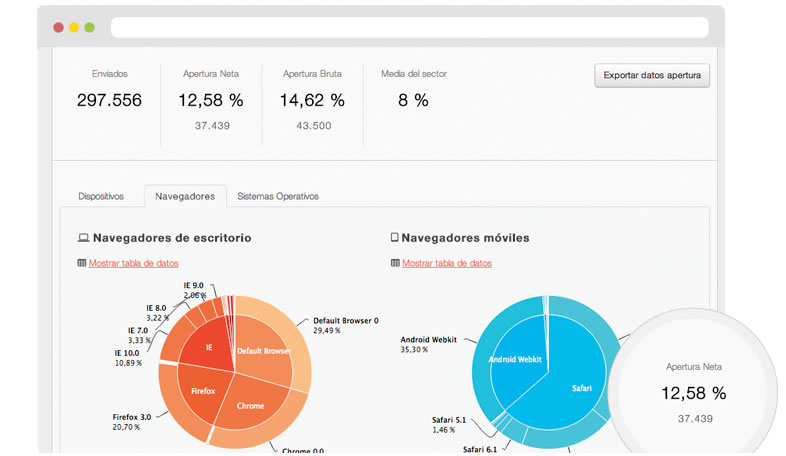Click the browser address bar field
The height and width of the screenshot is (456, 786).
click(x=410, y=27)
